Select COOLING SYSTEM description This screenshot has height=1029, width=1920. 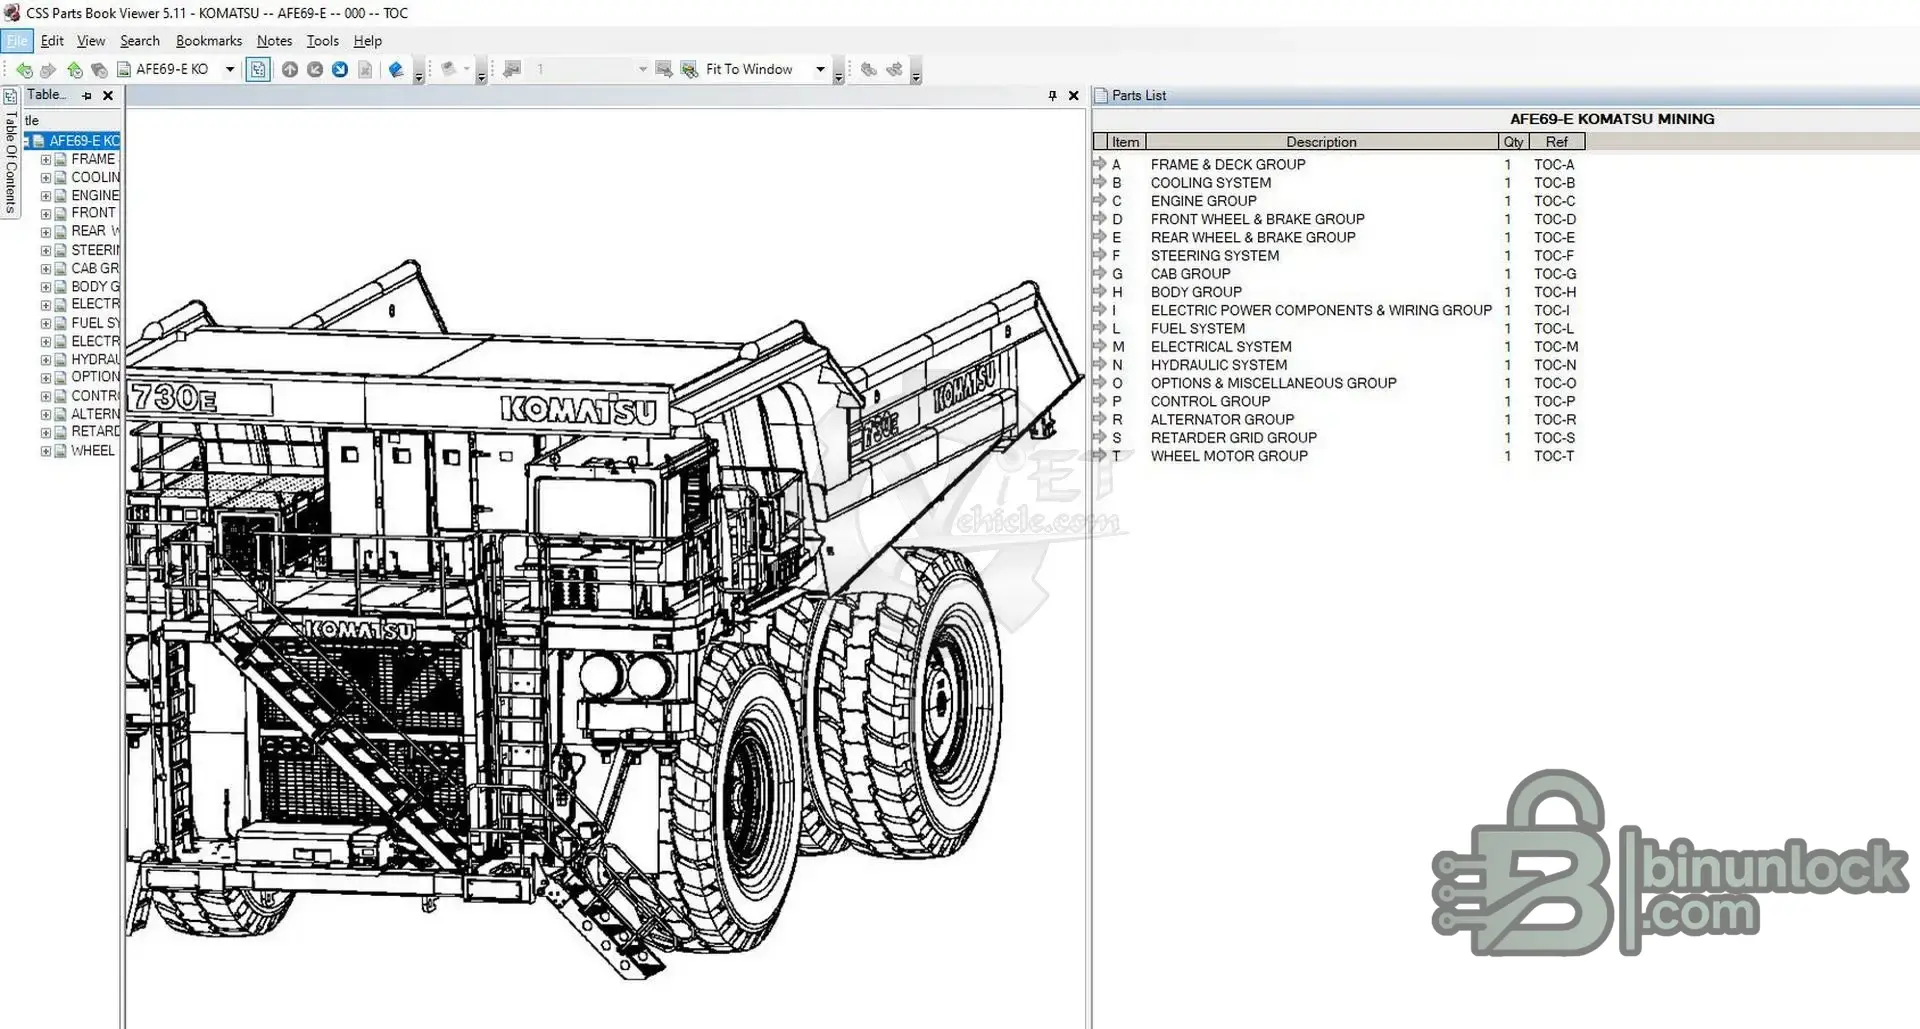pos(1211,183)
